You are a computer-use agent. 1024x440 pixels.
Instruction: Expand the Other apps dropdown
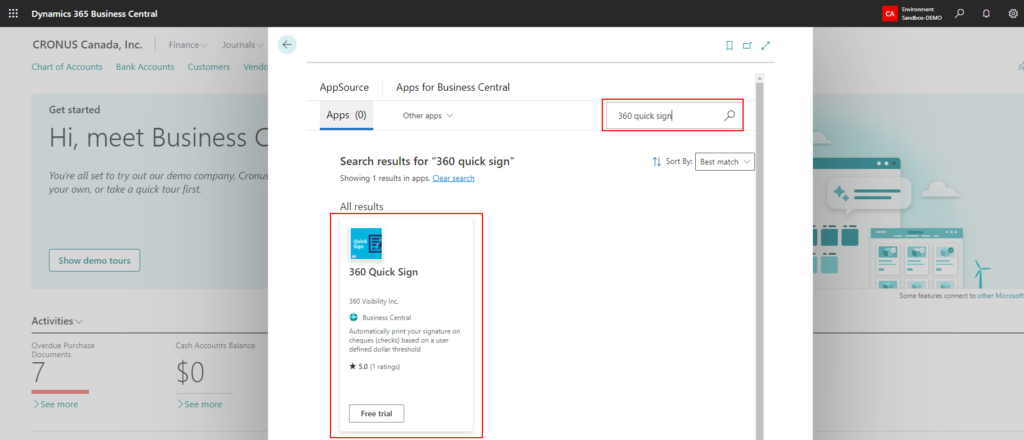pos(428,116)
